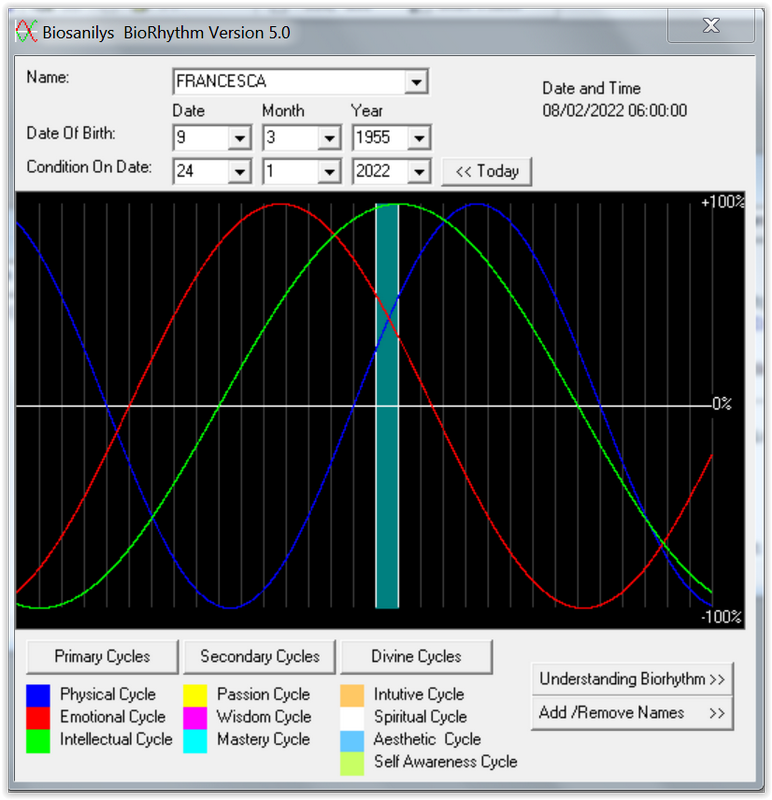This screenshot has height=800, width=772.
Task: Click the 'Physical Cycle' label
Action: click(x=108, y=694)
